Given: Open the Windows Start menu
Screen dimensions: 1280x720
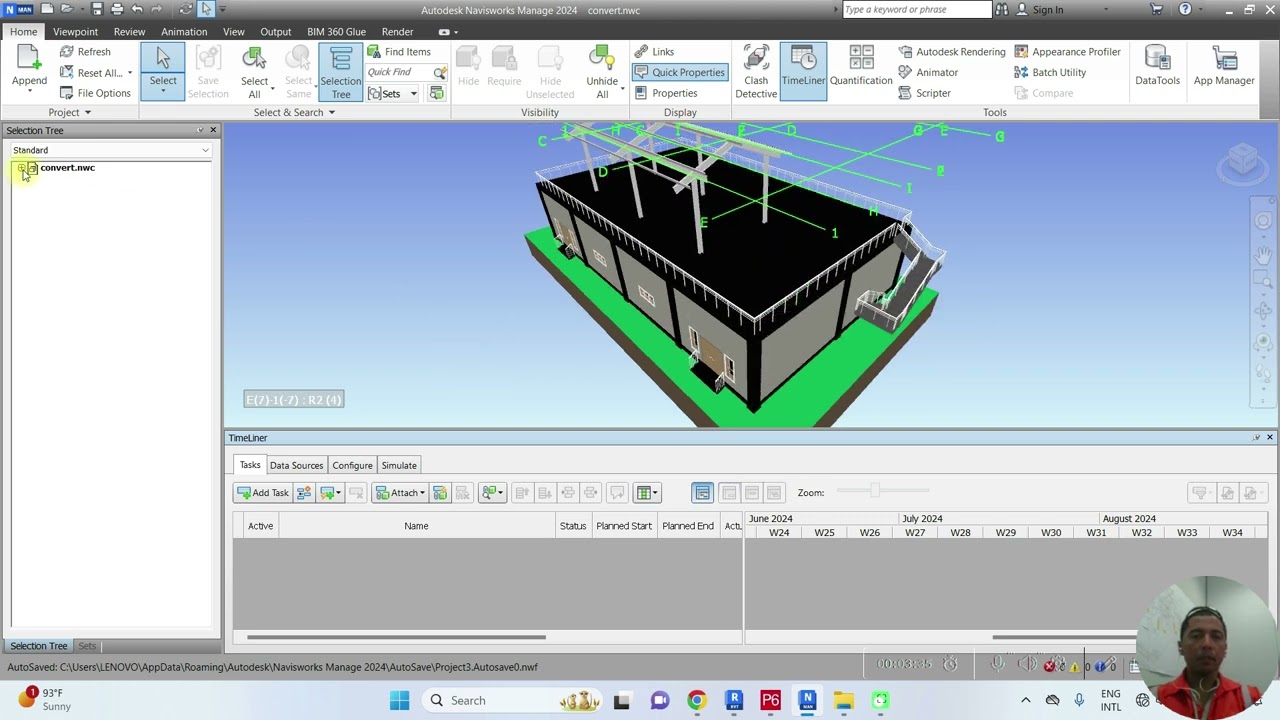Looking at the screenshot, I should click(399, 700).
